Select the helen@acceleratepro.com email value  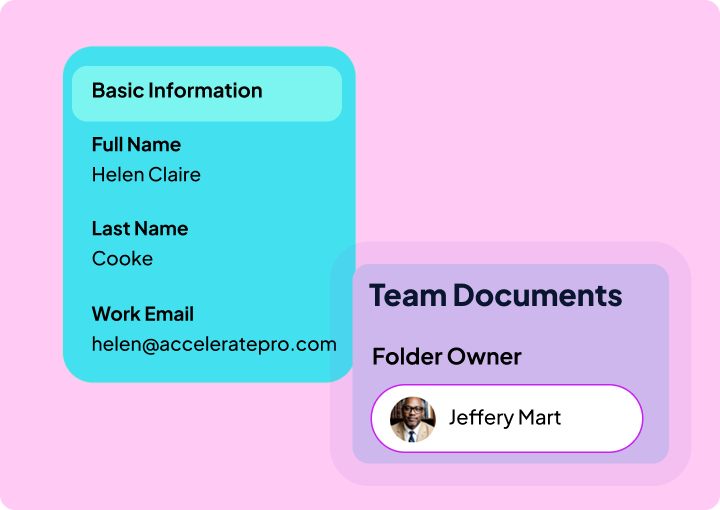tap(214, 344)
